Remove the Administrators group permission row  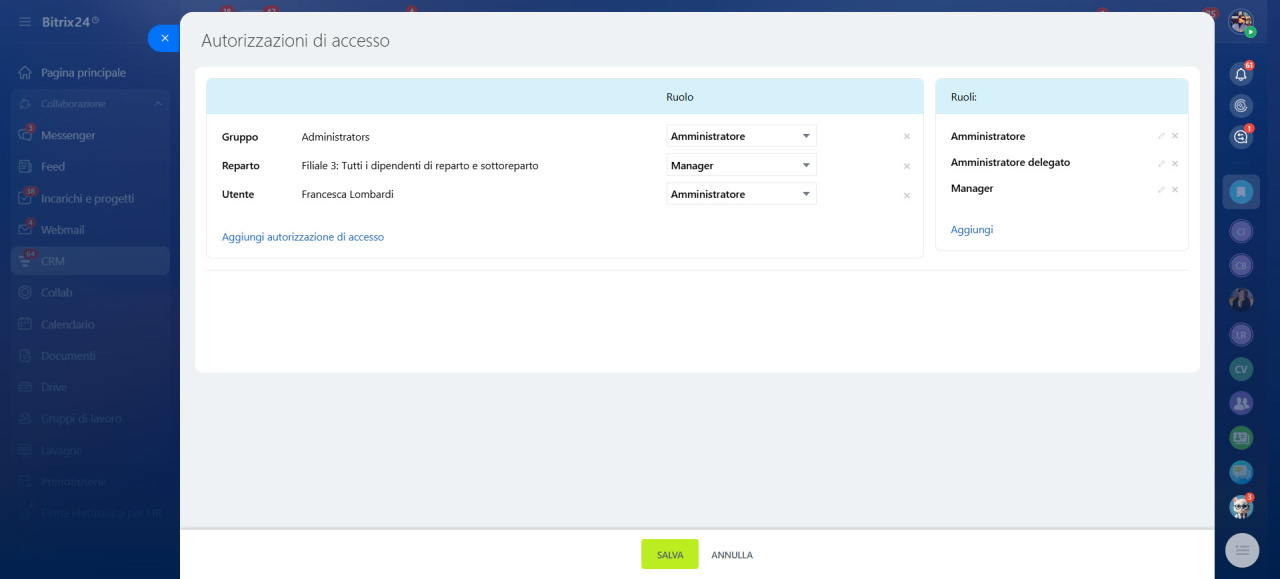click(x=907, y=137)
